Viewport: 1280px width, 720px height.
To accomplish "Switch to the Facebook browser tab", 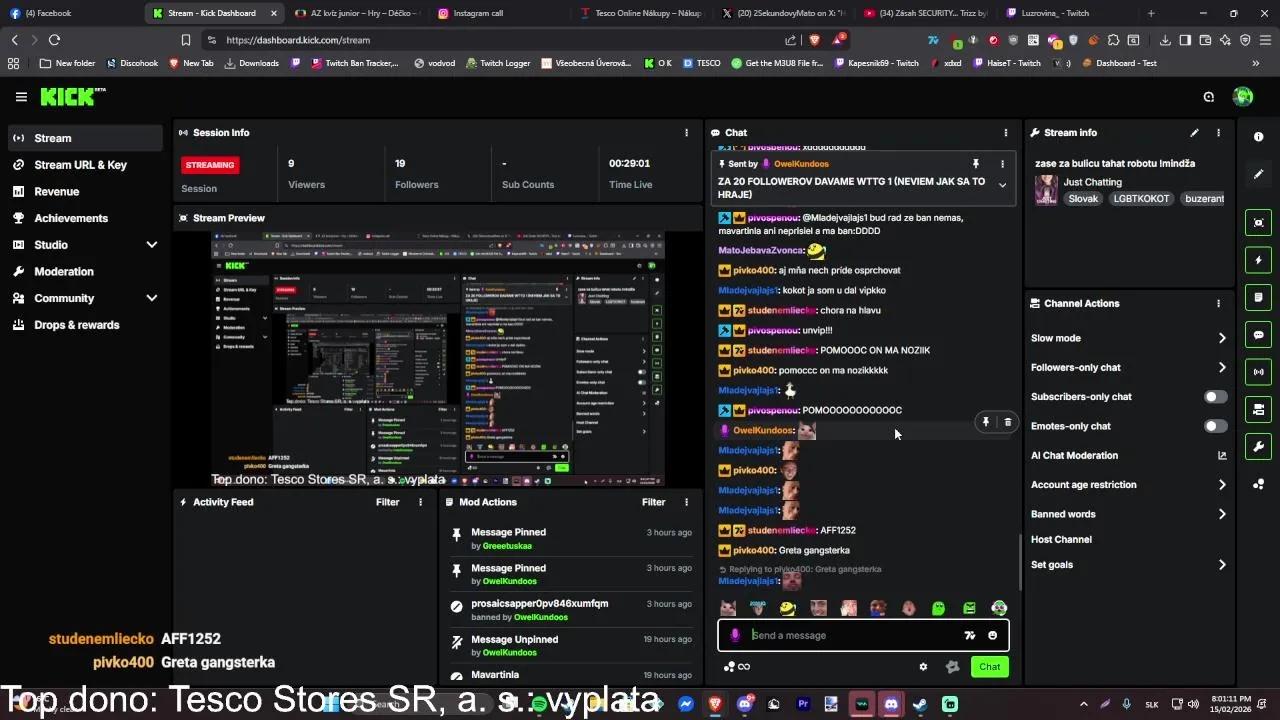I will [70, 13].
